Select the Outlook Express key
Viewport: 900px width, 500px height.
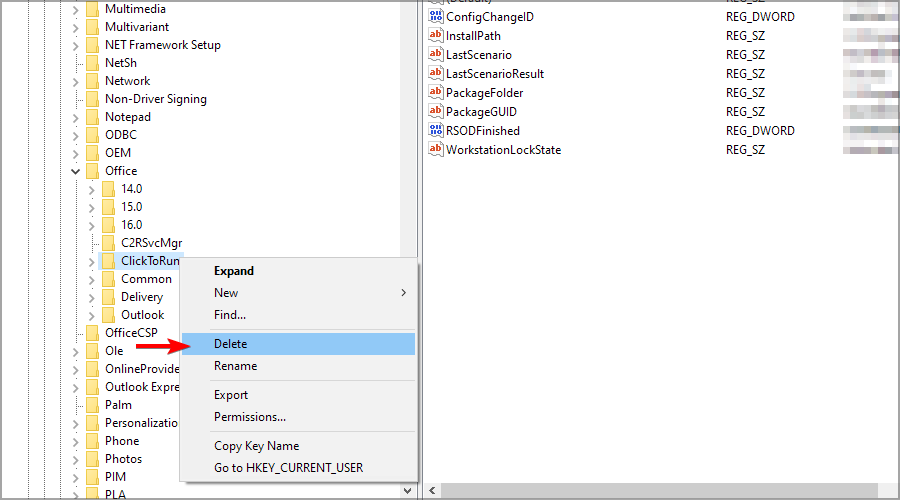point(142,387)
